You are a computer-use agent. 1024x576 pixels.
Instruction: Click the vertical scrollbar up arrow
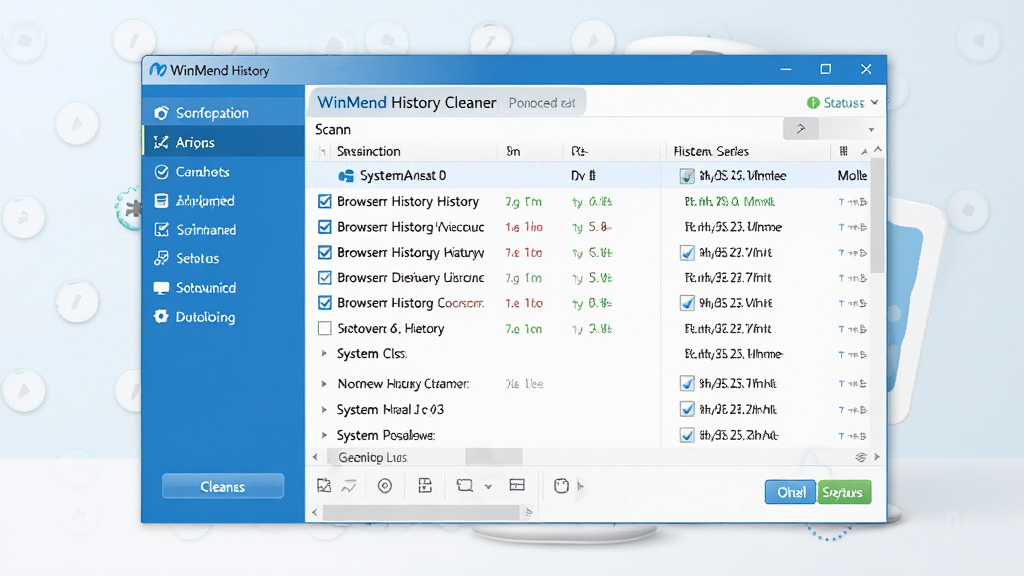pos(878,150)
